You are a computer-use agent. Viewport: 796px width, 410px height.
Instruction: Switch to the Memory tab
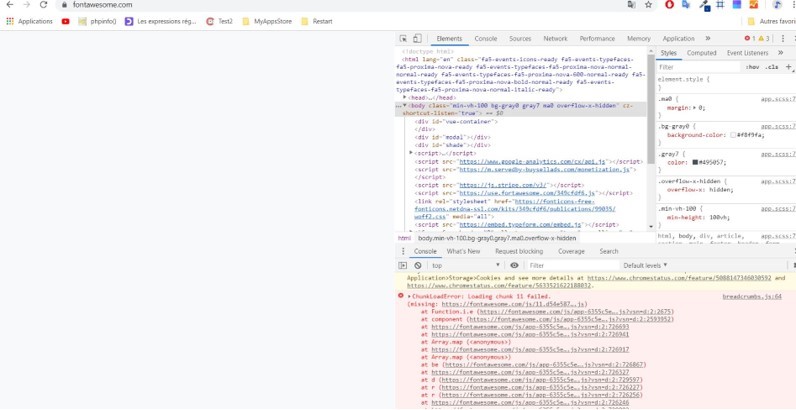[639, 39]
